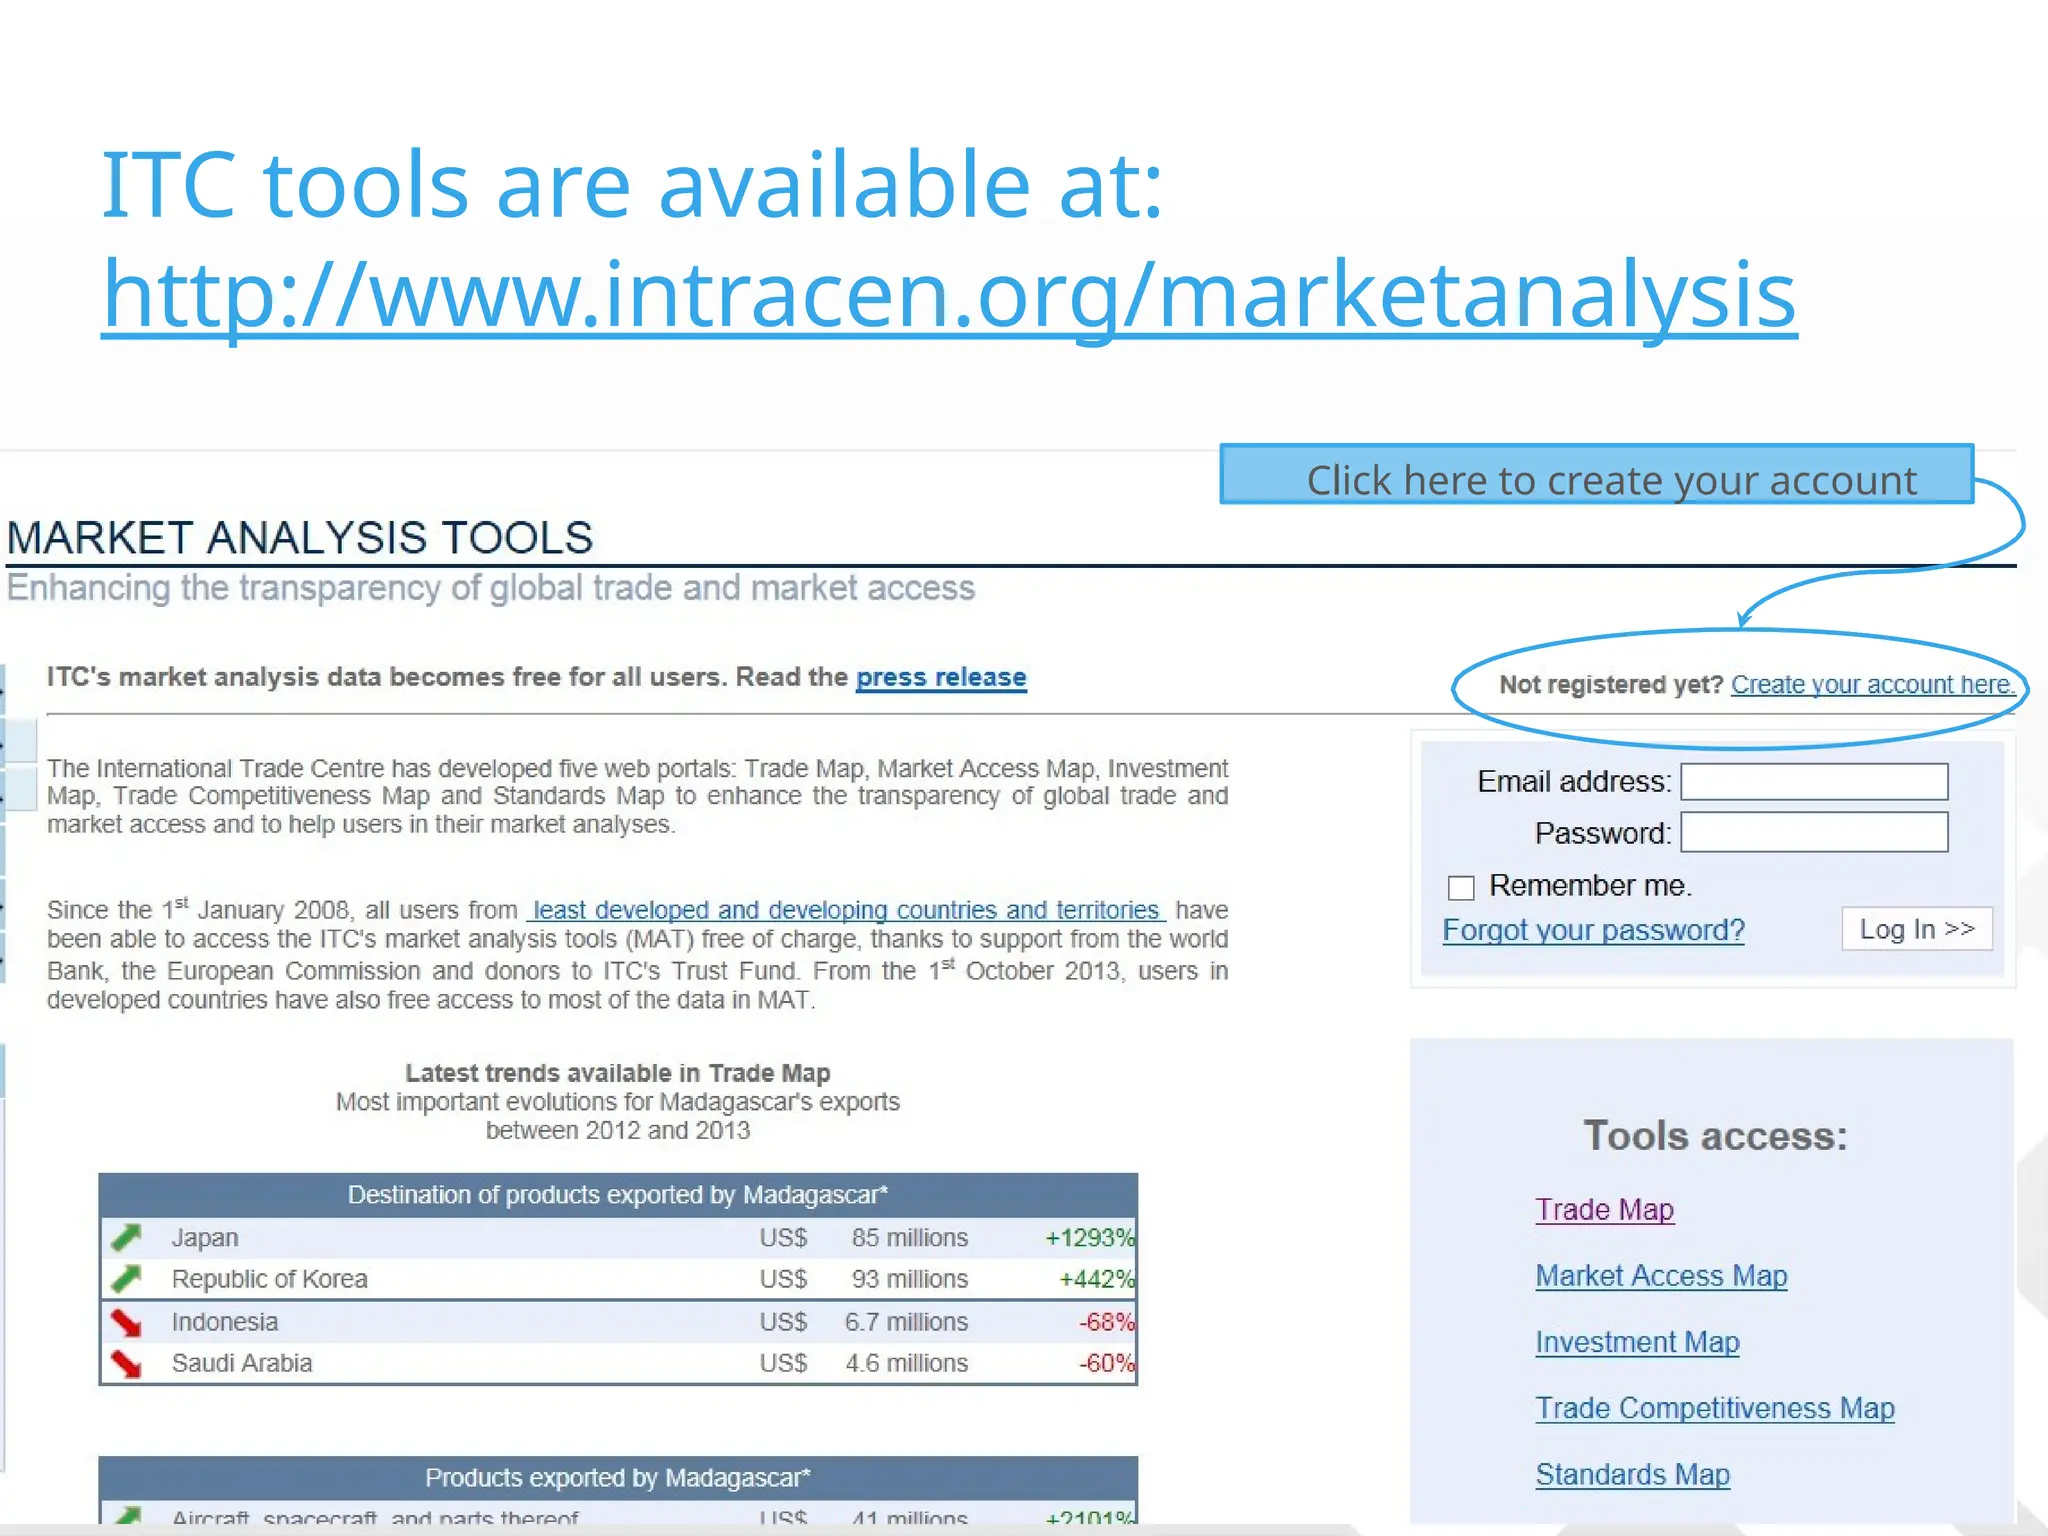Click the 4.6 millions export value

click(x=906, y=1363)
